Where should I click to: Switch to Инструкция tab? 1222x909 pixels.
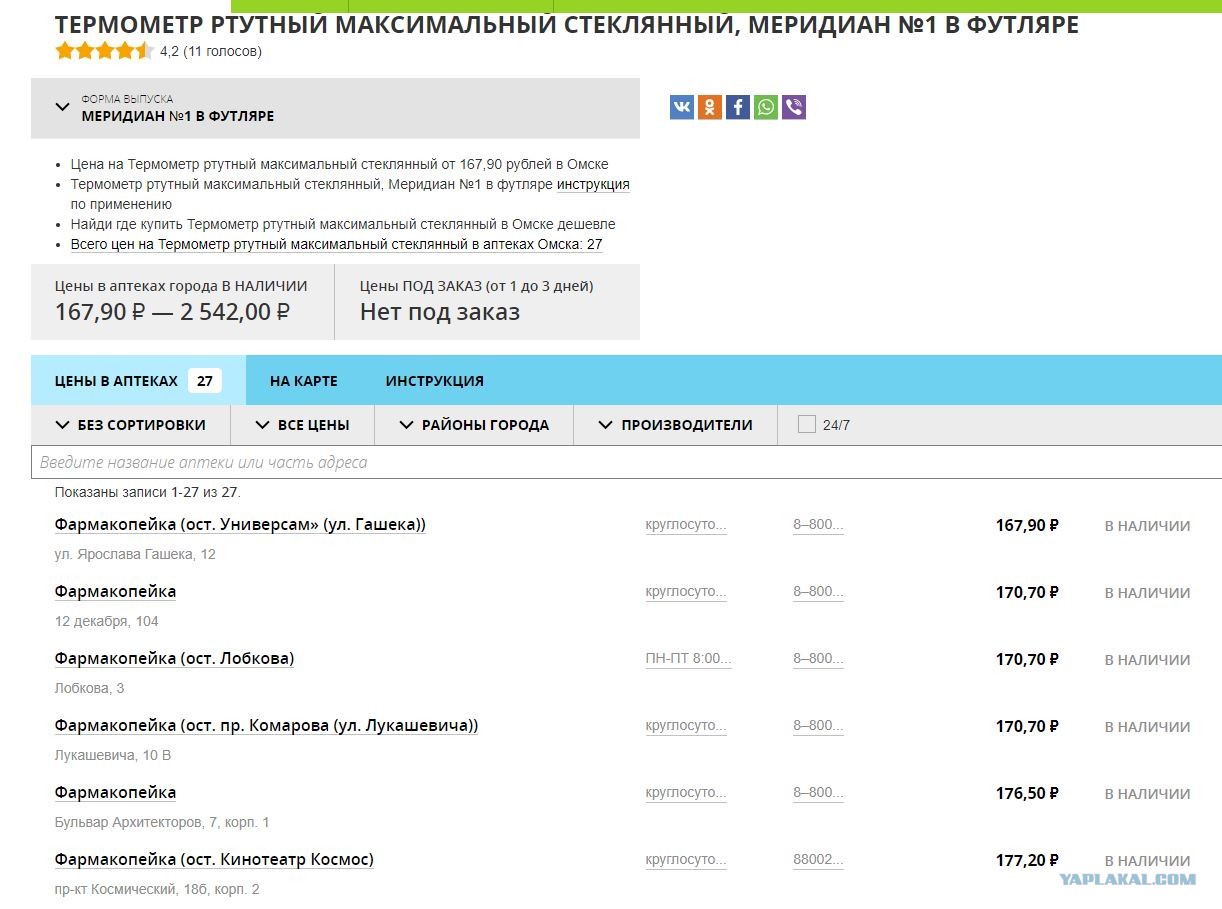click(x=435, y=381)
